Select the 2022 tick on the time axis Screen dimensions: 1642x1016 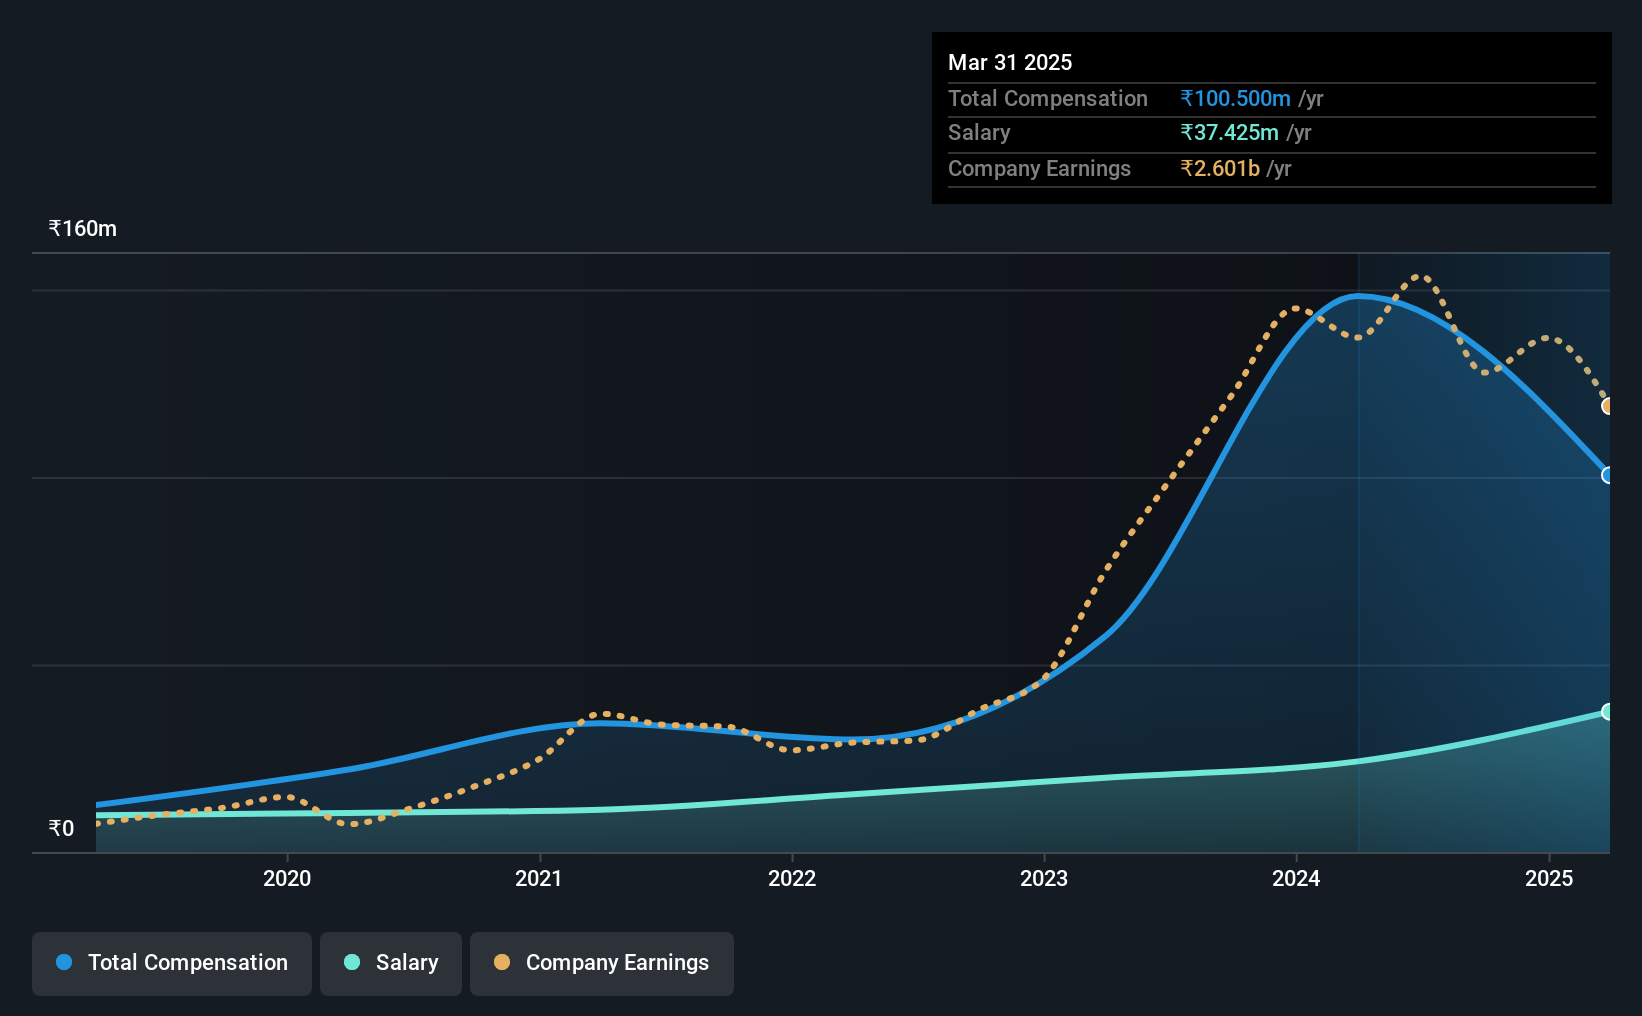click(792, 878)
